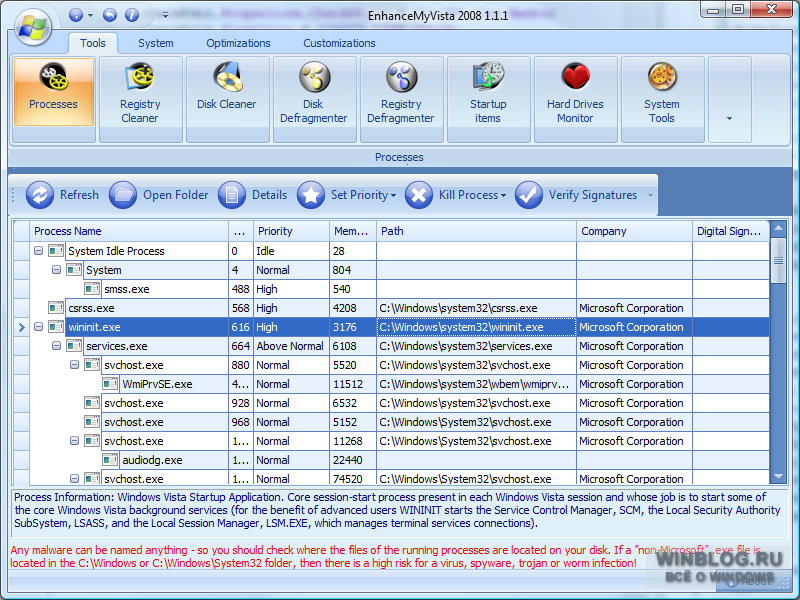
Task: Click the PID cell showing 488
Action: [x=241, y=289]
